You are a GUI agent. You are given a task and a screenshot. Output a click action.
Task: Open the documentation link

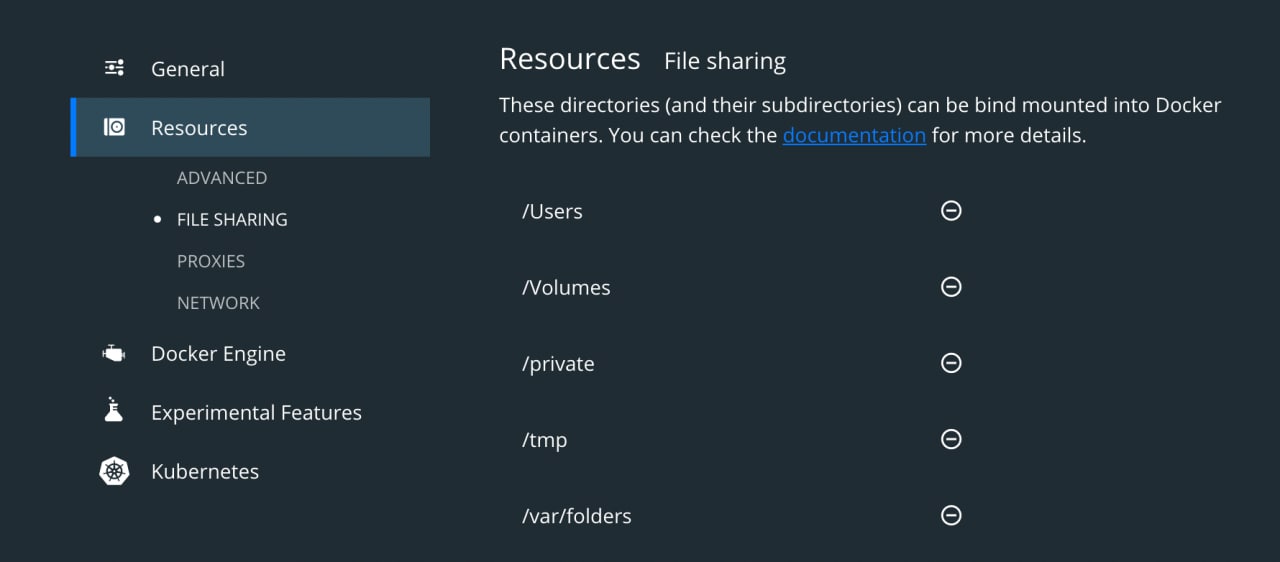(854, 135)
